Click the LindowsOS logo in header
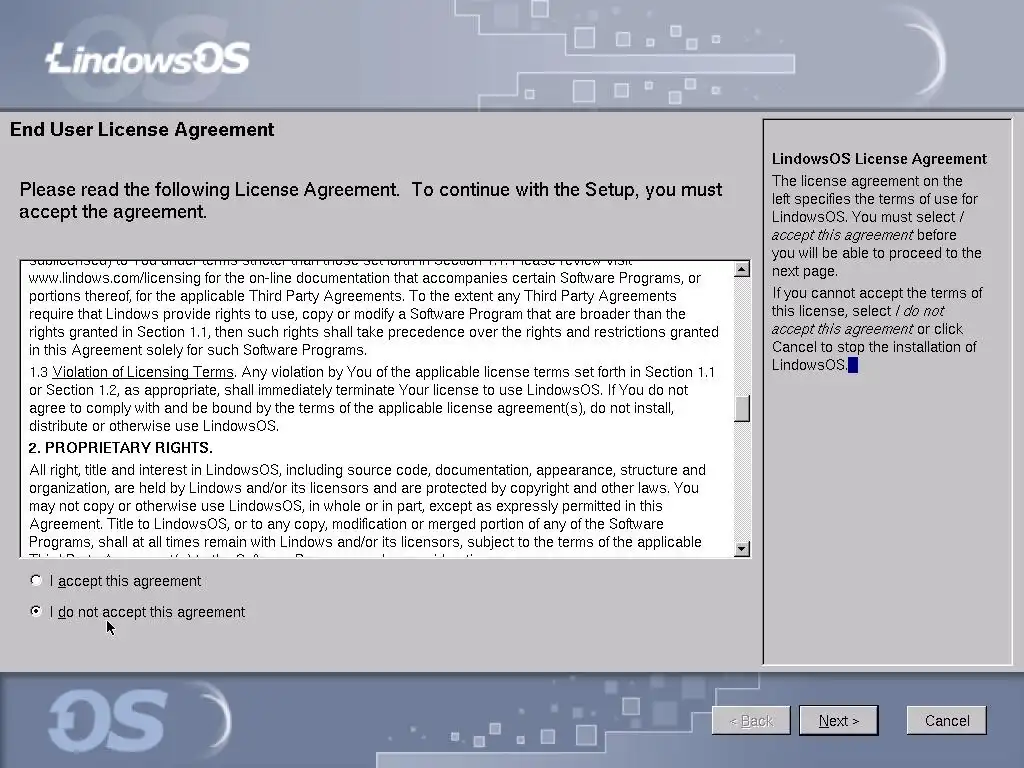Screen dimensions: 1024x768 pyautogui.click(x=148, y=59)
